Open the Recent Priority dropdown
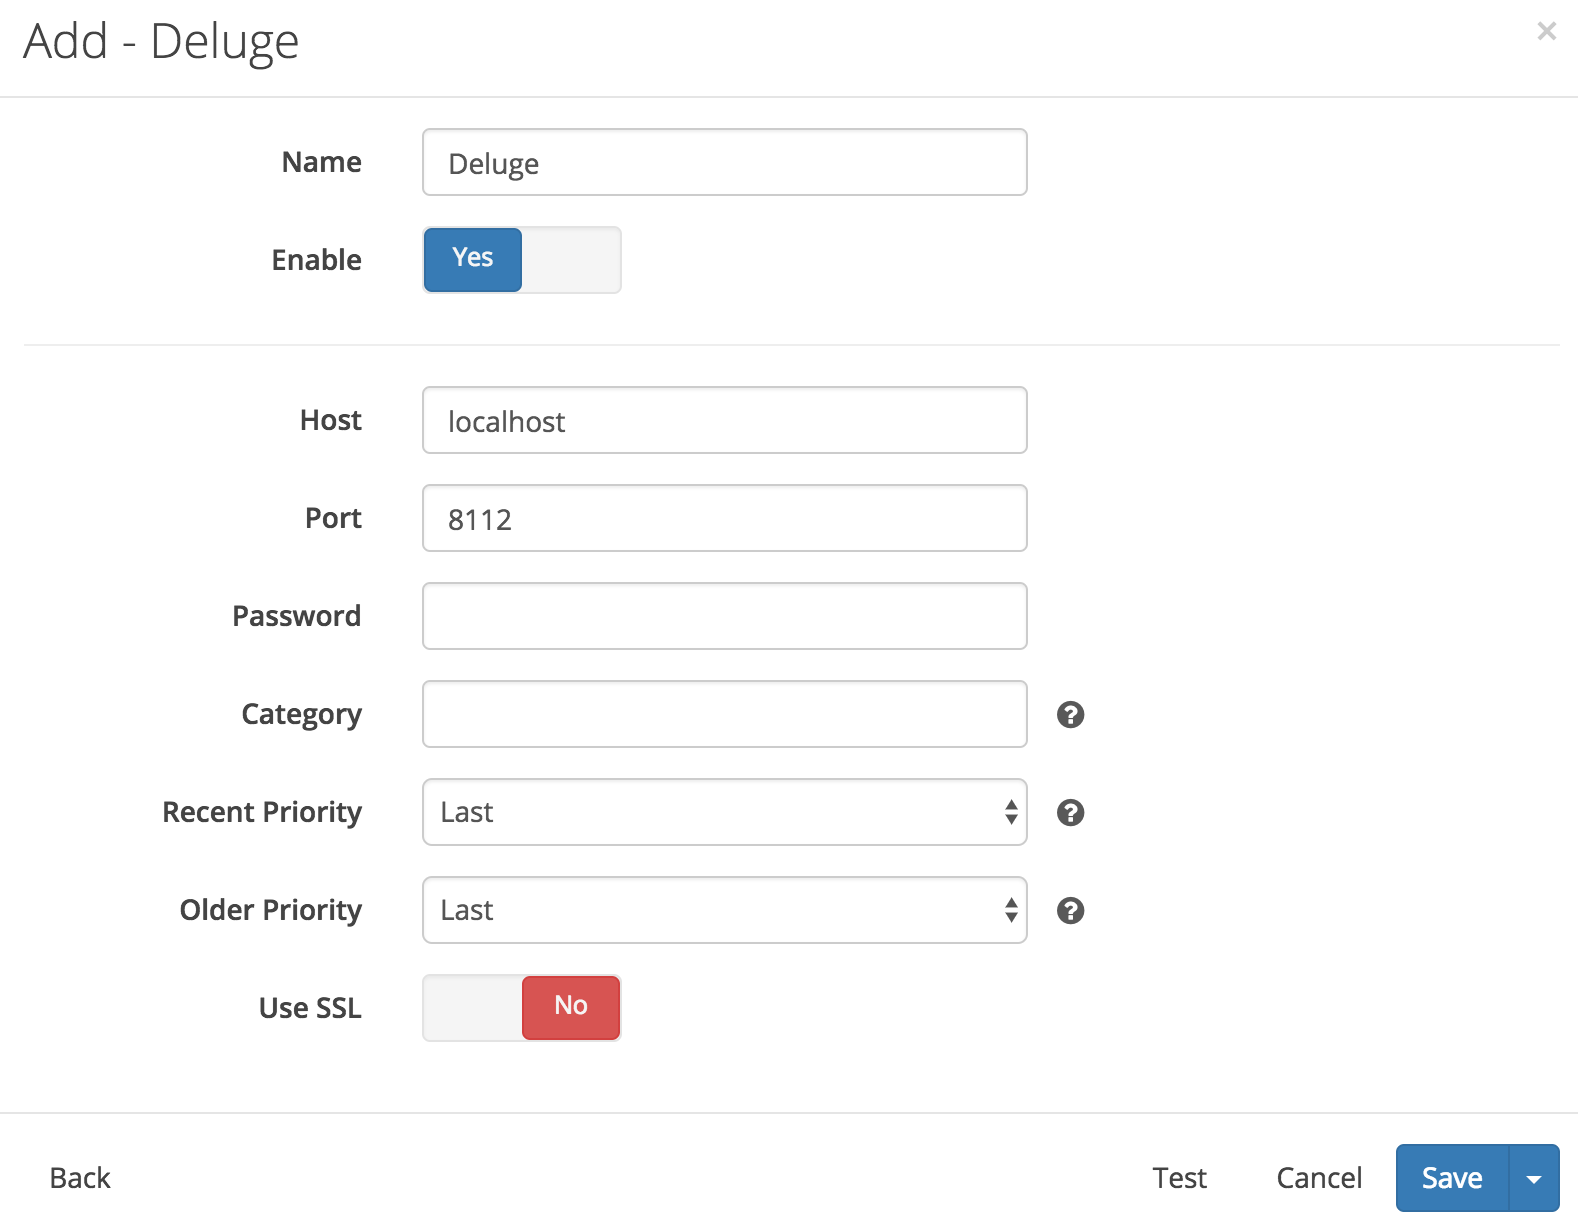Image resolution: width=1578 pixels, height=1230 pixels. [725, 812]
